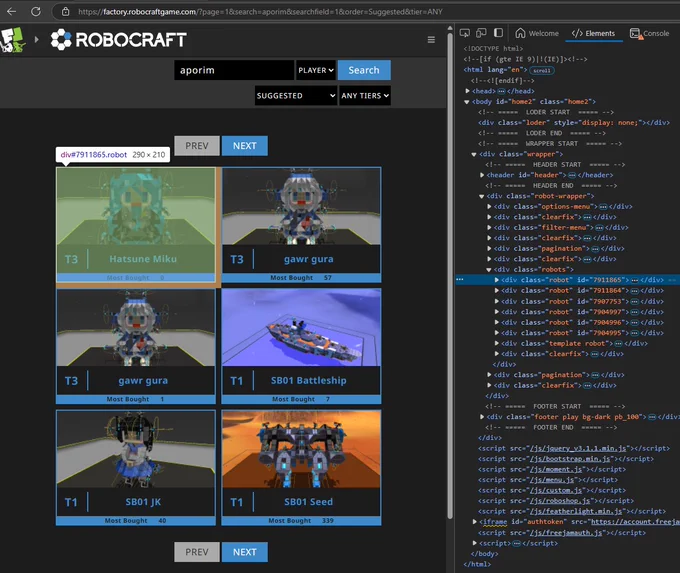Viewport: 680px width, 573px height.
Task: Open the gawr gura robot with 1 bought
Action: [x=136, y=346]
